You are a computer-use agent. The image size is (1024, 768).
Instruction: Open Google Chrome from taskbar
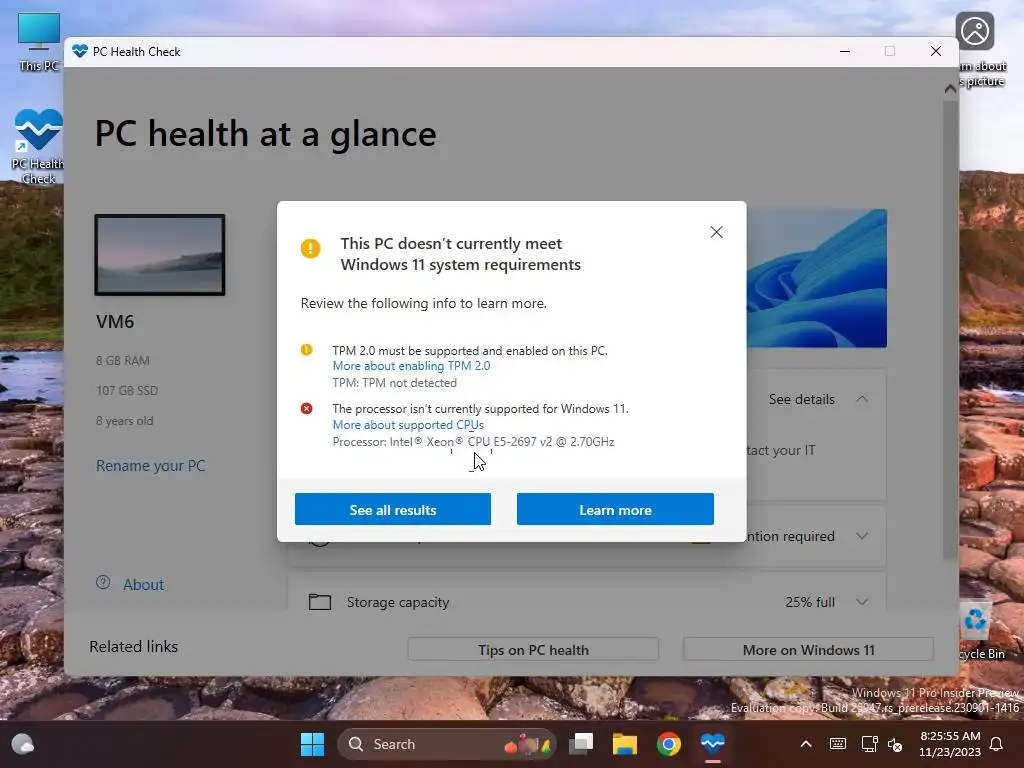[x=668, y=744]
